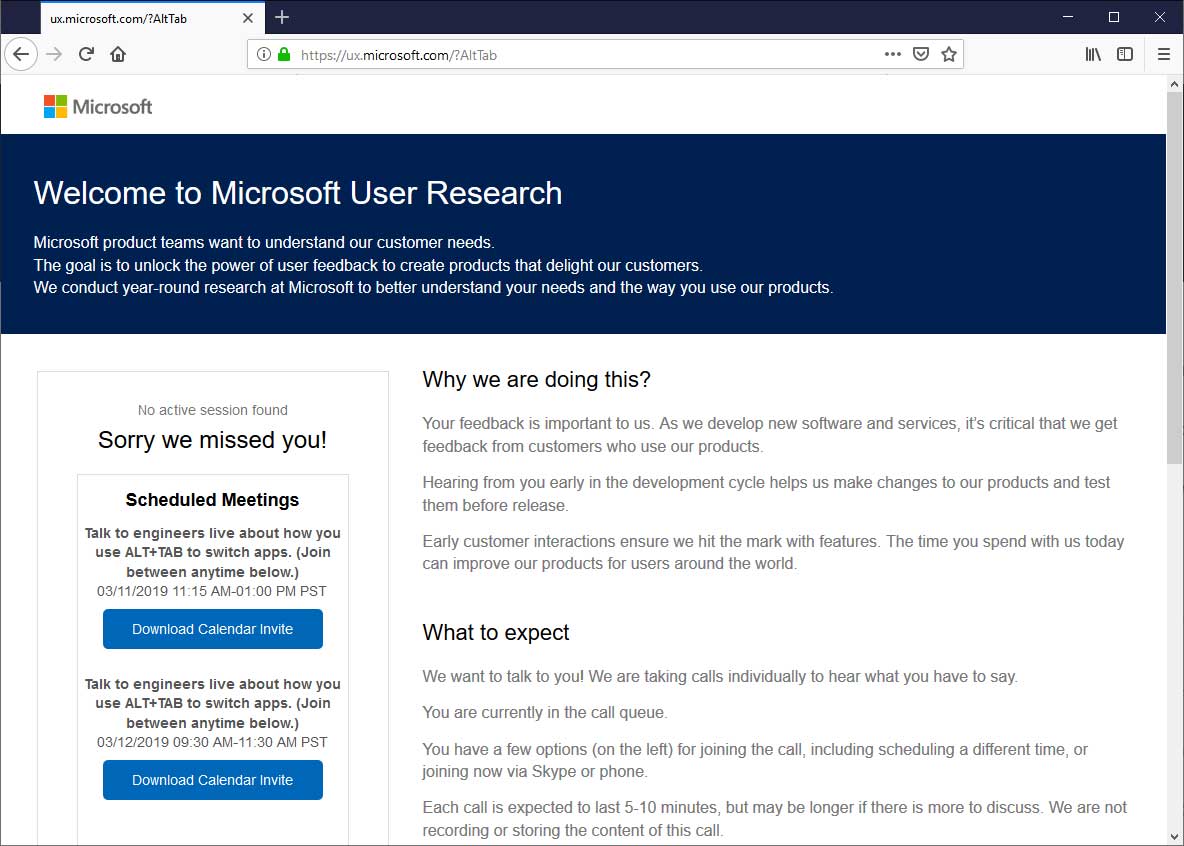Viewport: 1184px width, 846px height.
Task: Open the Library view
Action: 1093,54
